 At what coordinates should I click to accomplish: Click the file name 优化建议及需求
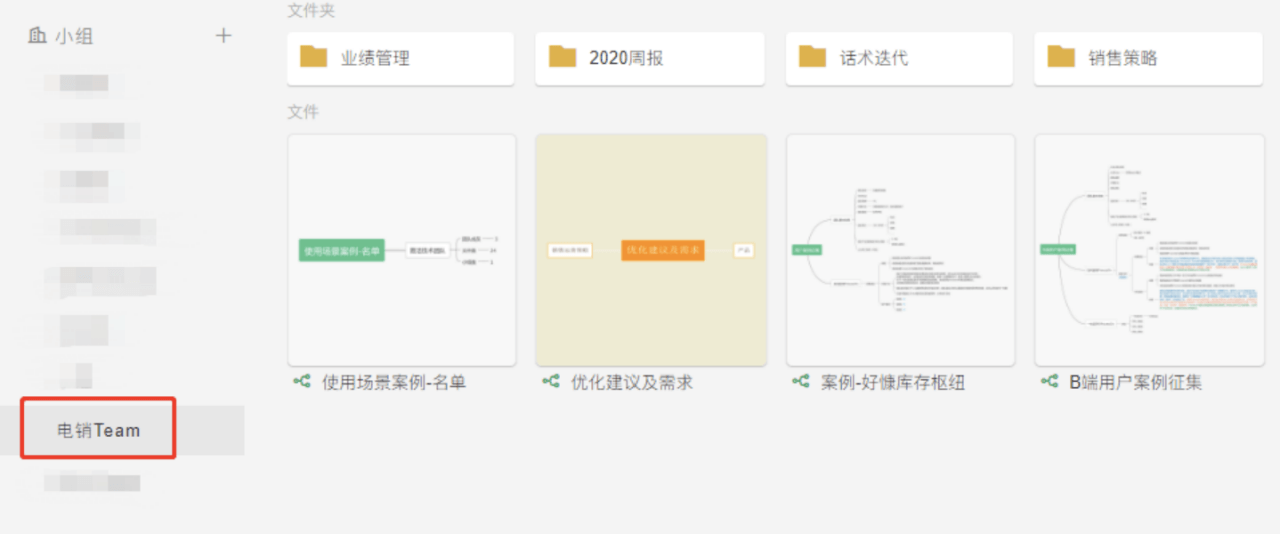click(632, 382)
